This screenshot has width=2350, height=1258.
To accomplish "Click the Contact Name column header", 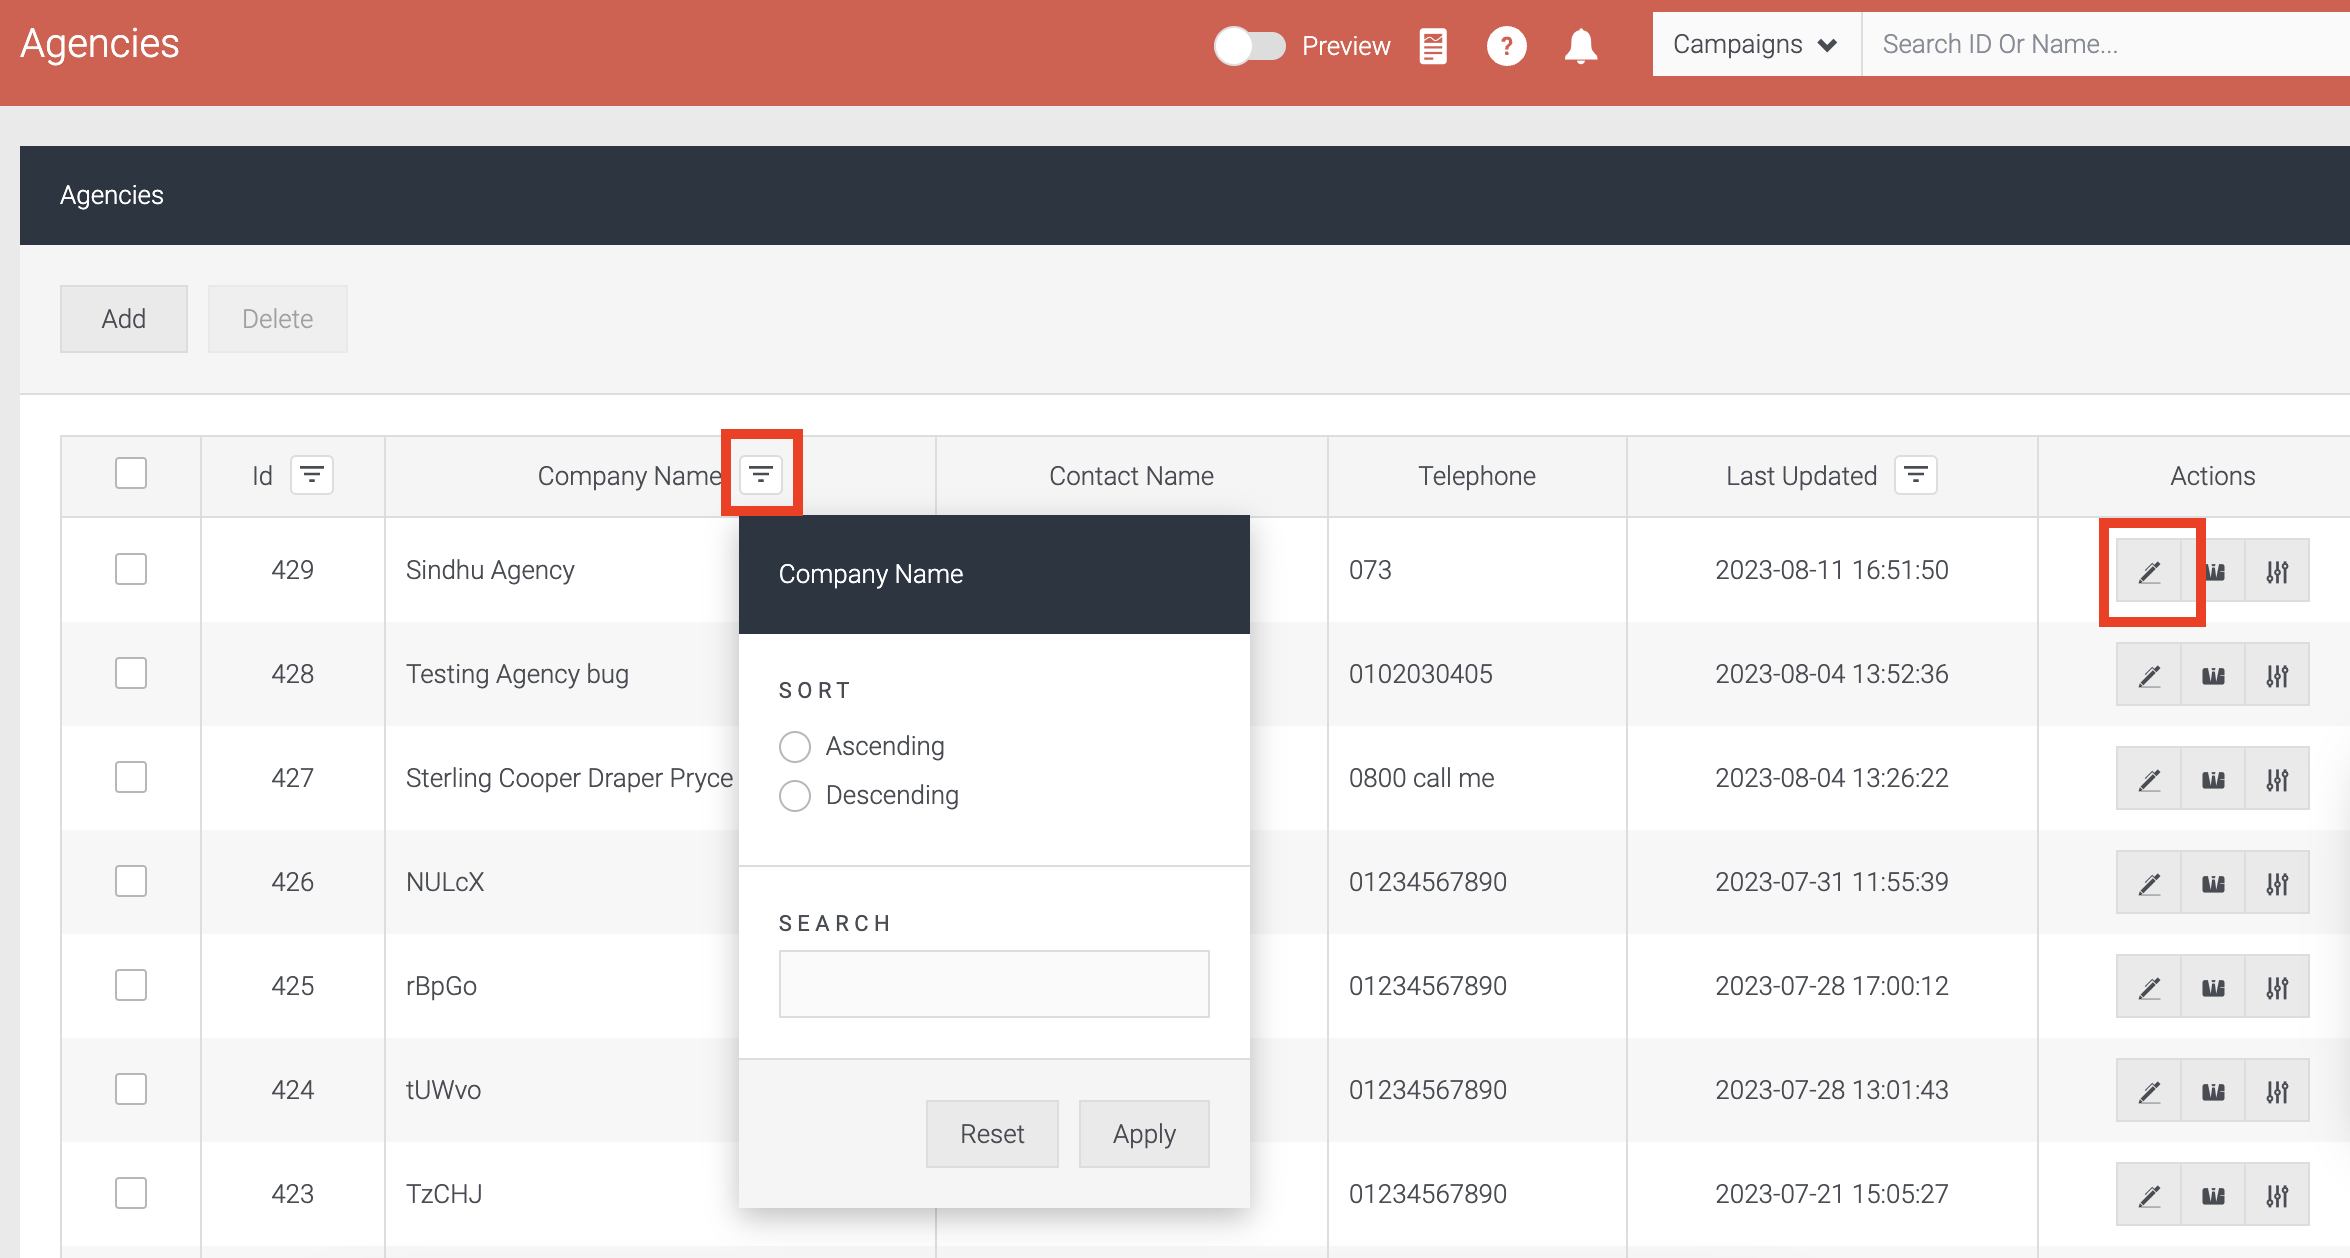I will click(1131, 476).
